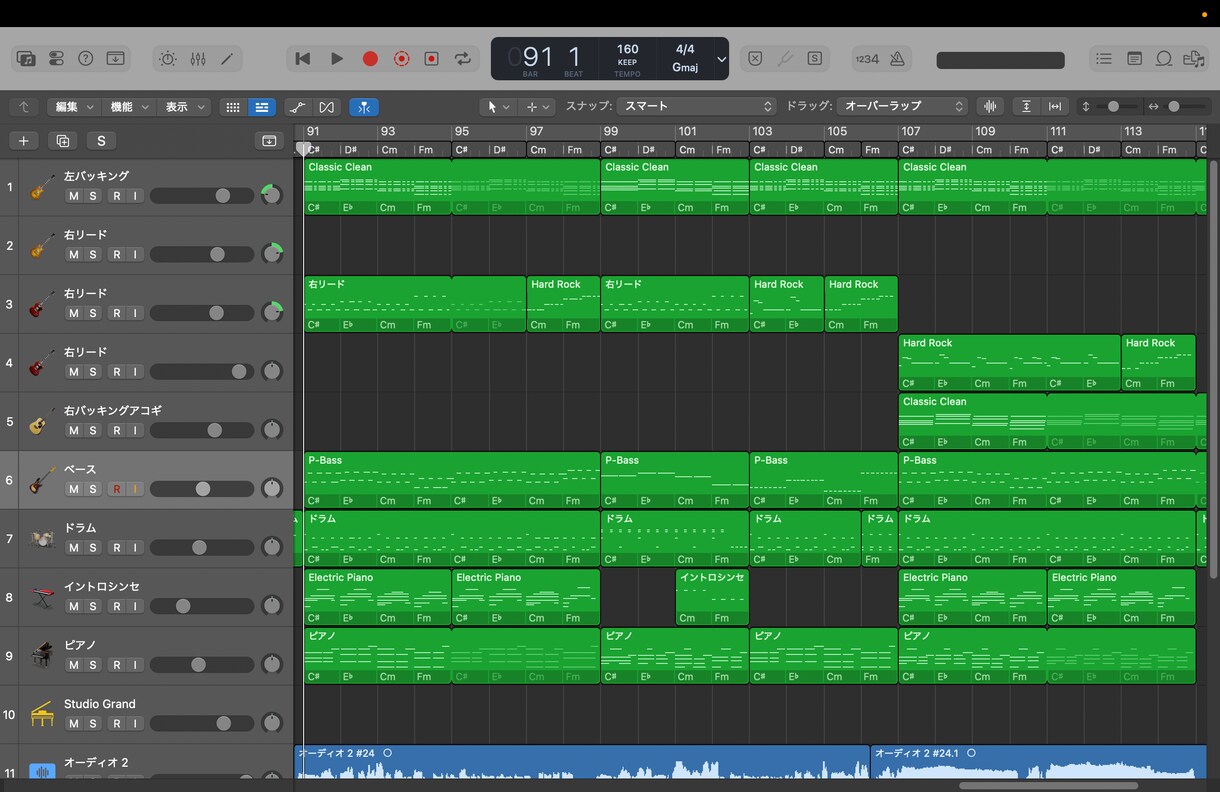
Task: Toggle input monitoring I on ピアノ track
Action: (135, 665)
